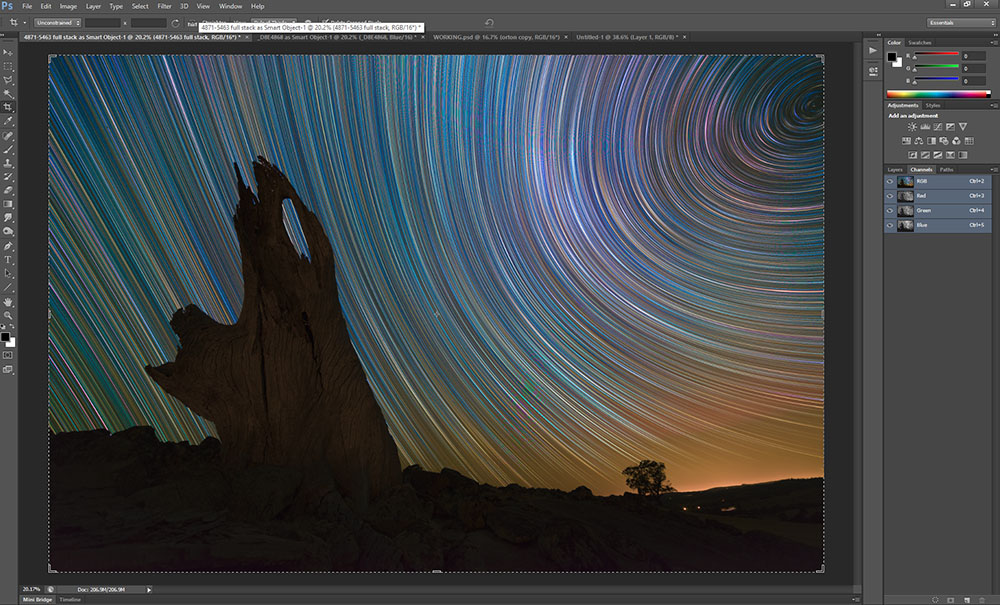The height and width of the screenshot is (605, 1000).
Task: Select the Magic Wand tool
Action: (8, 94)
